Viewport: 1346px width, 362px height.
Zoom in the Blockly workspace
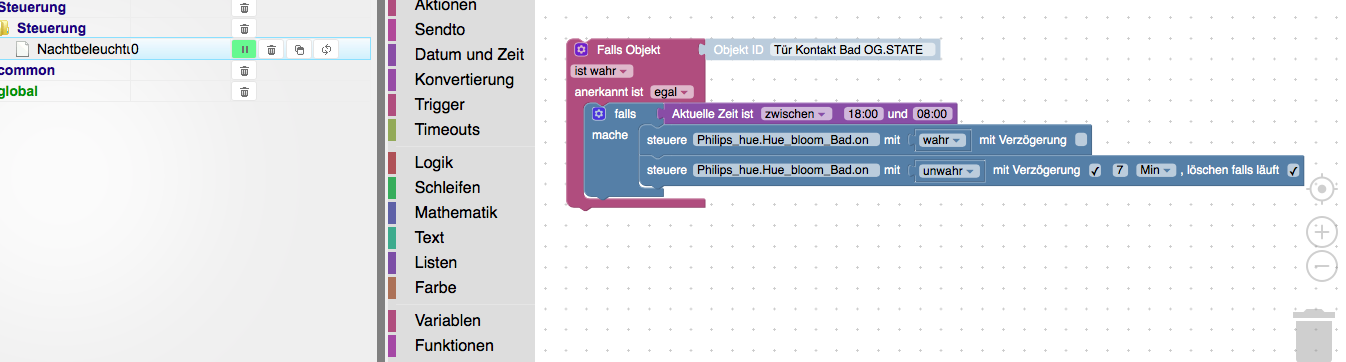click(1321, 232)
